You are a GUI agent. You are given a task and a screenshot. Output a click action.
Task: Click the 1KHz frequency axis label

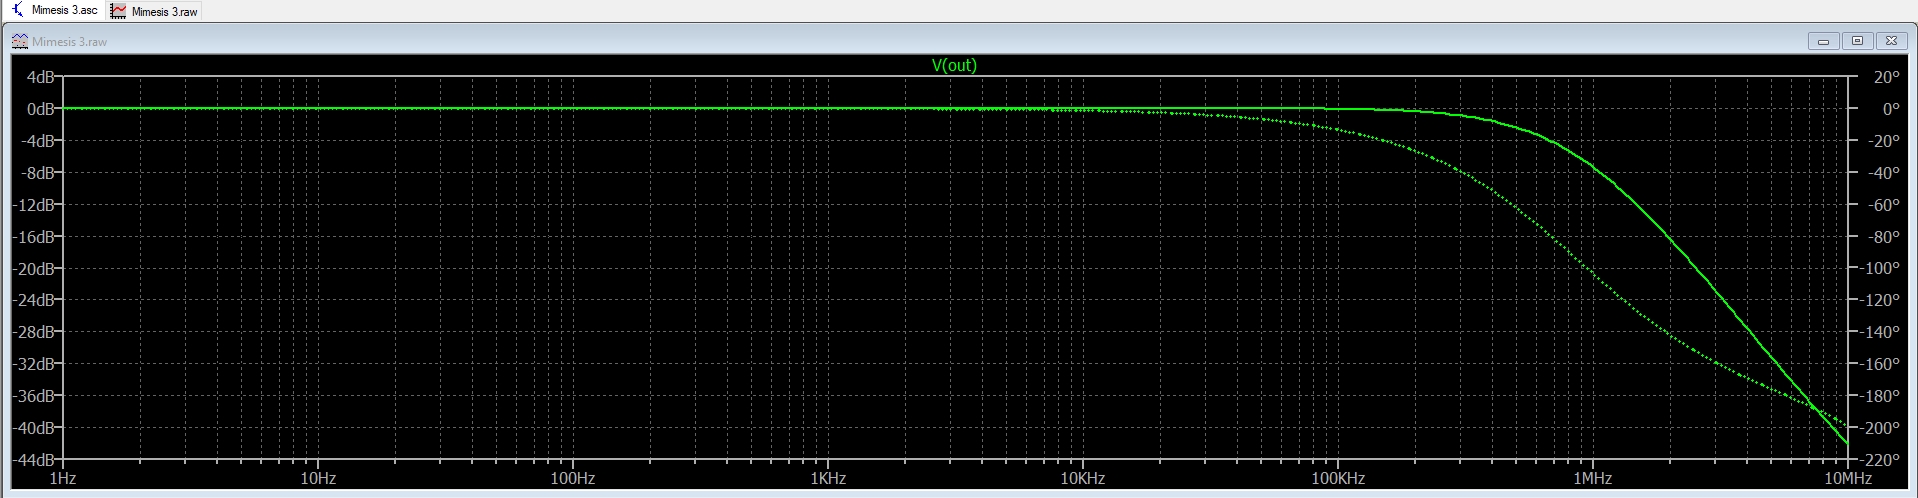pyautogui.click(x=828, y=479)
